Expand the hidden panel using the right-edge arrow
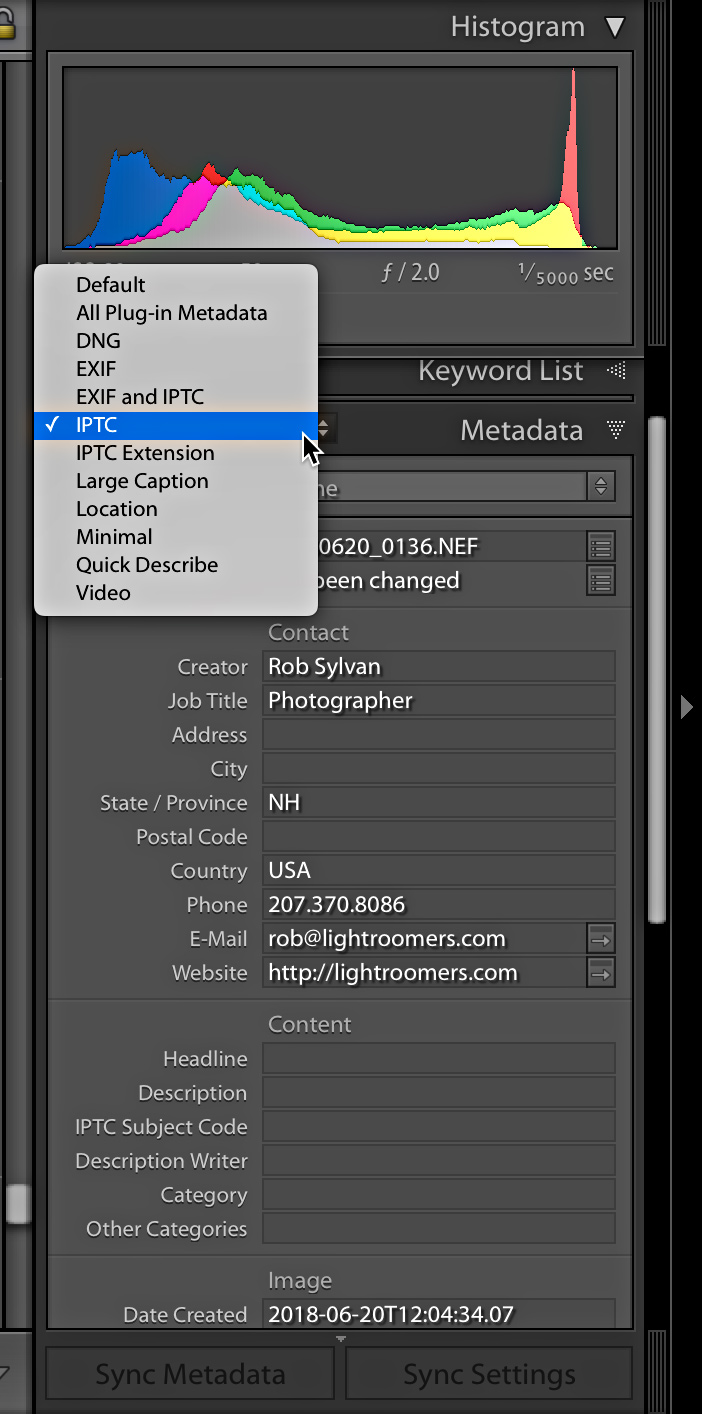The width and height of the screenshot is (702, 1414). click(687, 707)
